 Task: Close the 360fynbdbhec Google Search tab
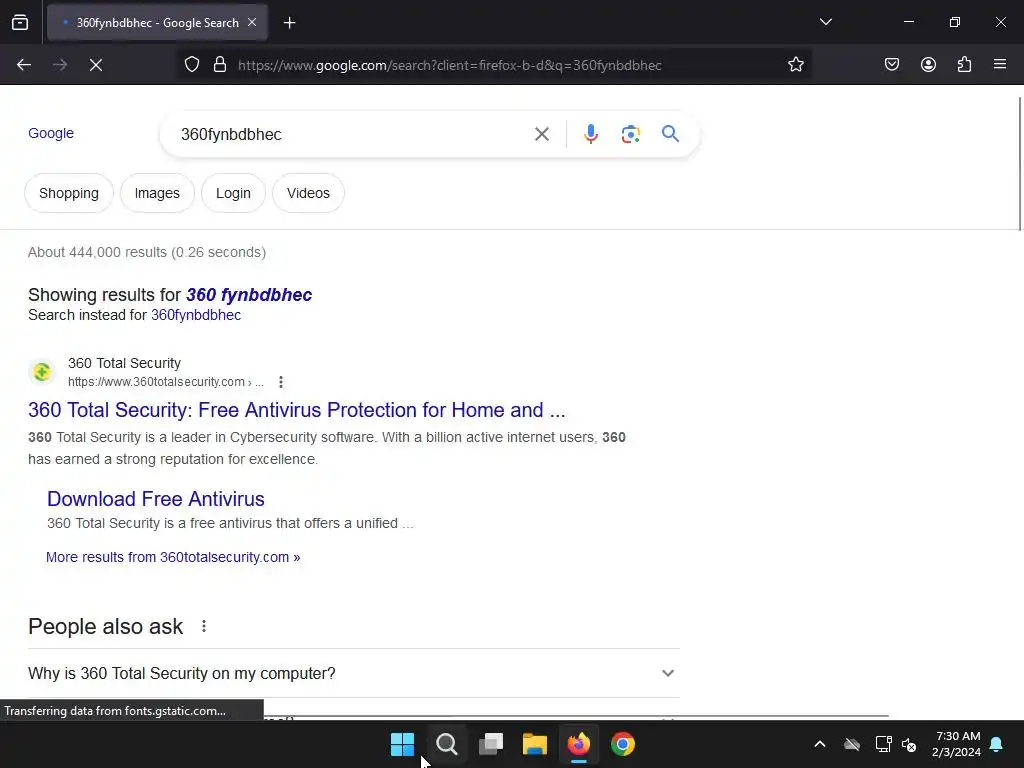tap(252, 22)
